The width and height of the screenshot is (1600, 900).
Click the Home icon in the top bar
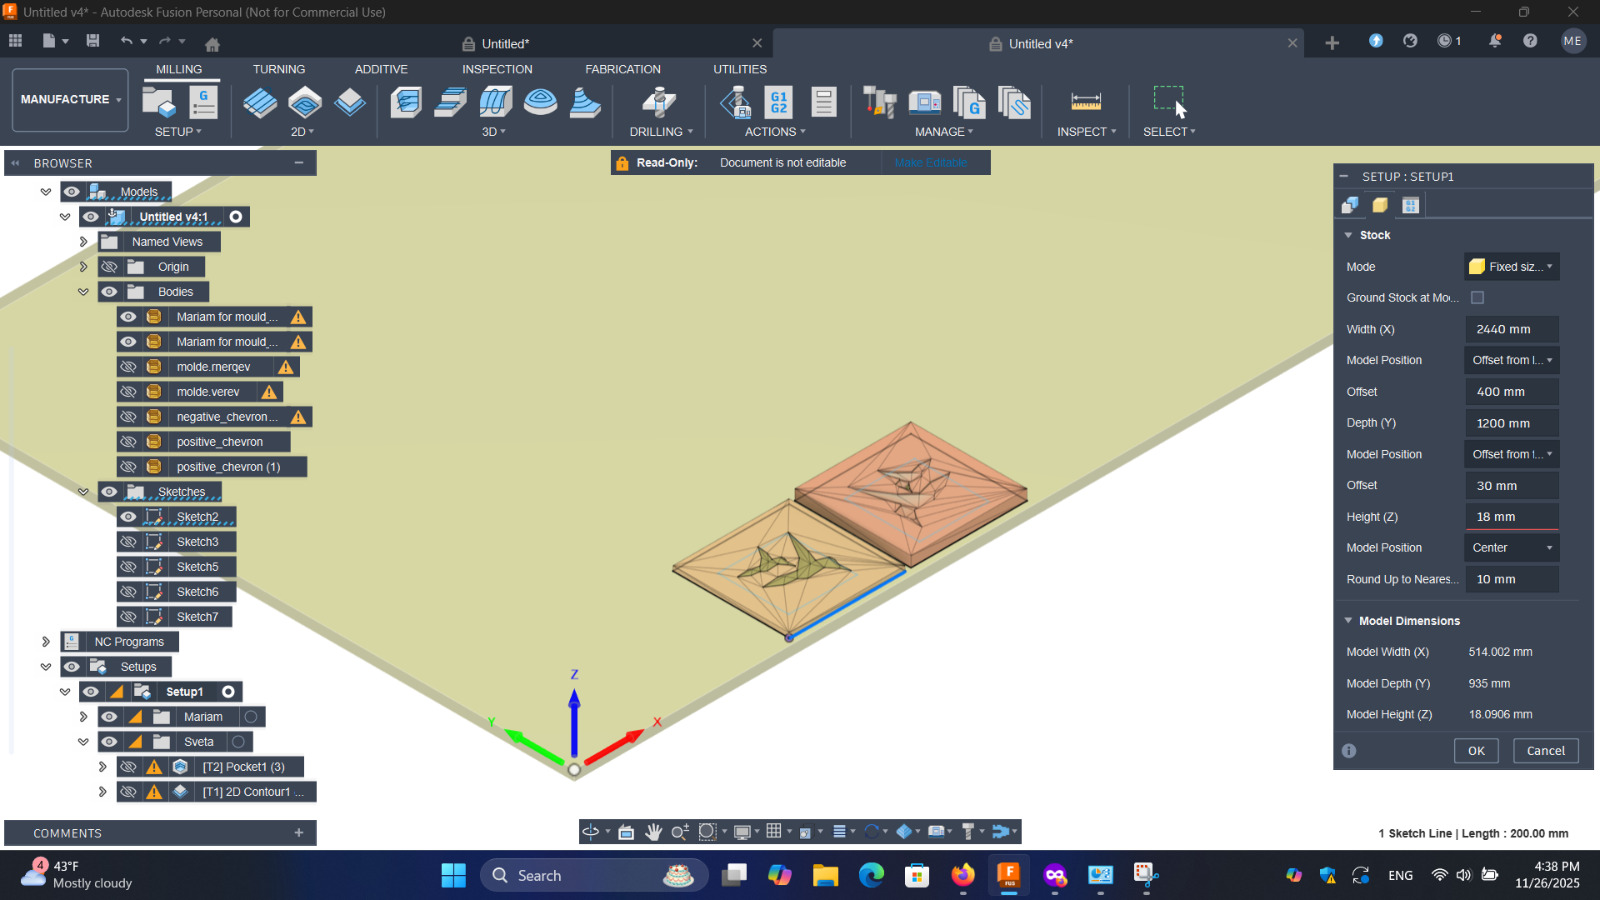(x=212, y=44)
